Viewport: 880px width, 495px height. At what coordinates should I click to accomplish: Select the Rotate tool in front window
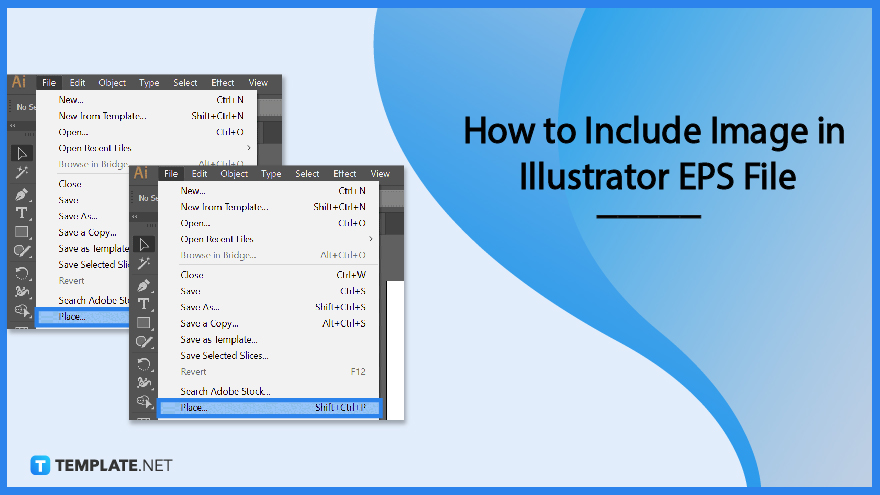tap(144, 364)
